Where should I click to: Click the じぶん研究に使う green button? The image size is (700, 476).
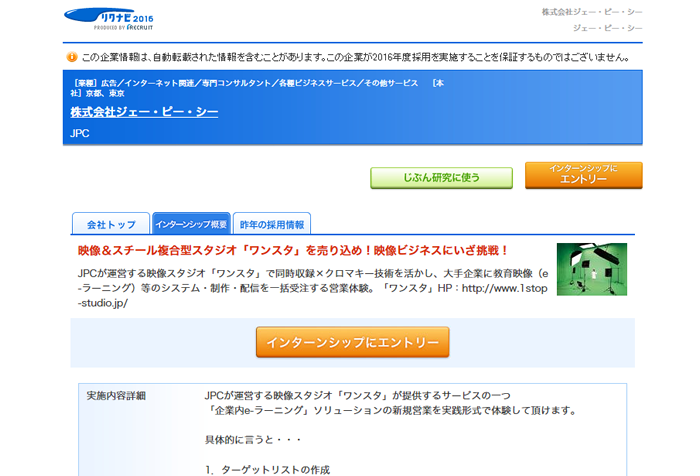441,178
